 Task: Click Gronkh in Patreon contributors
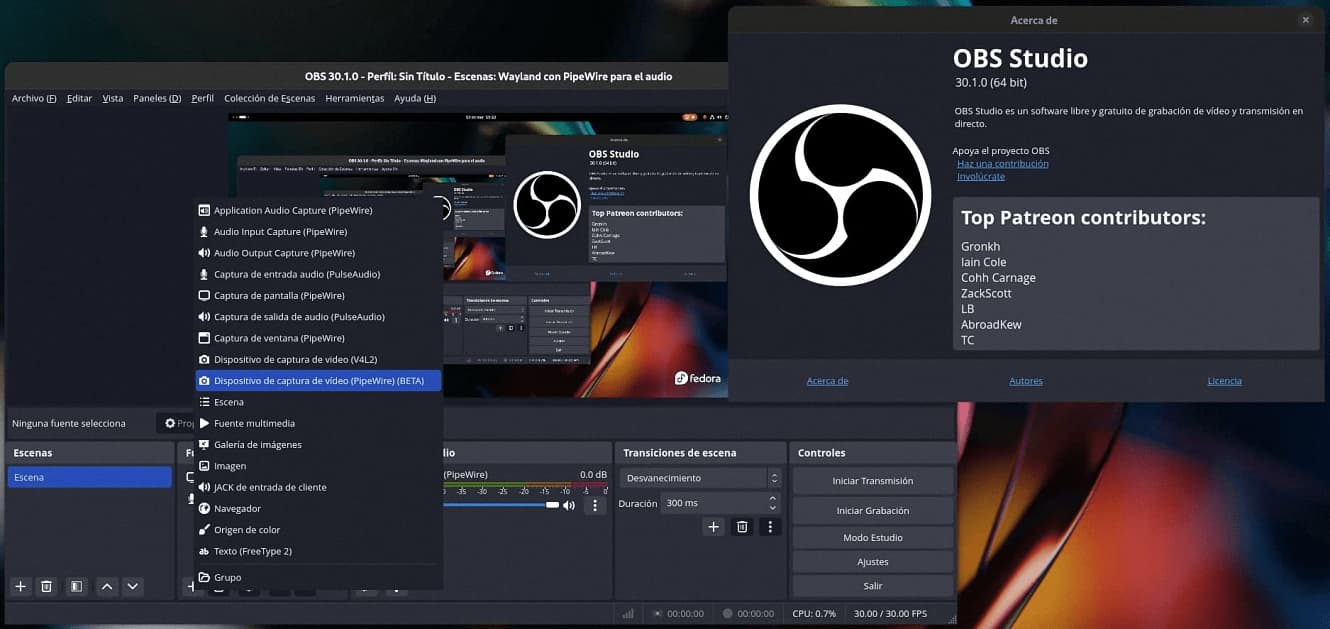point(981,247)
